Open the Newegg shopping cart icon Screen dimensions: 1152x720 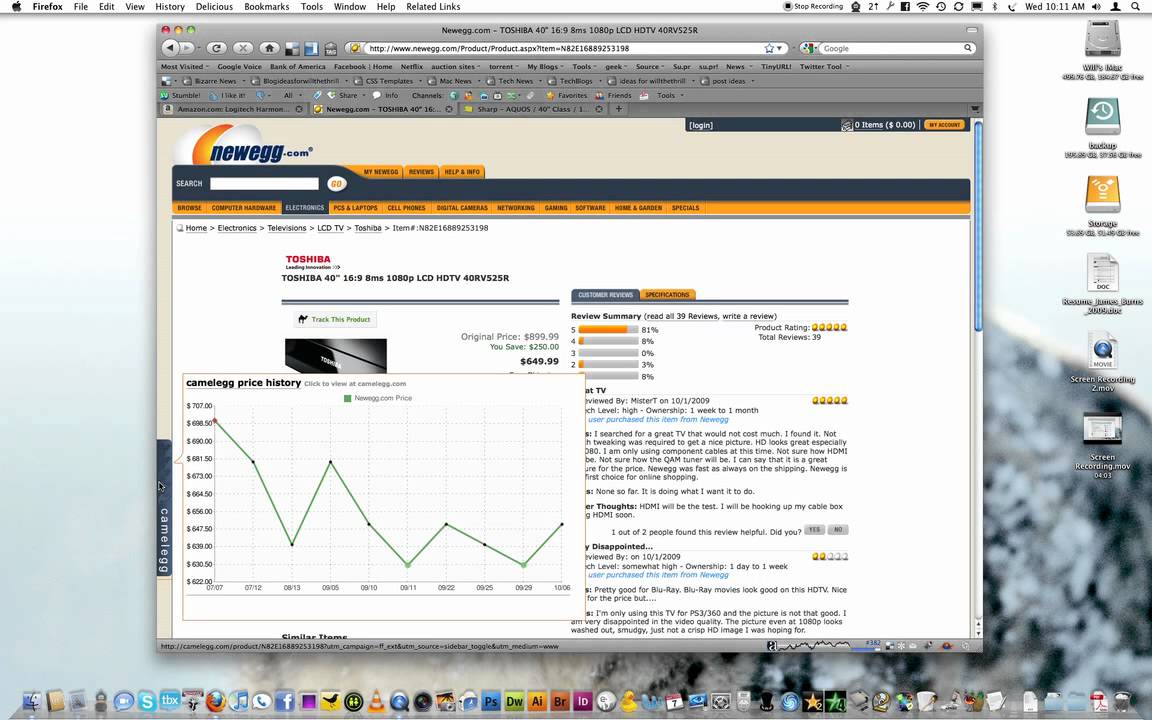coord(846,125)
